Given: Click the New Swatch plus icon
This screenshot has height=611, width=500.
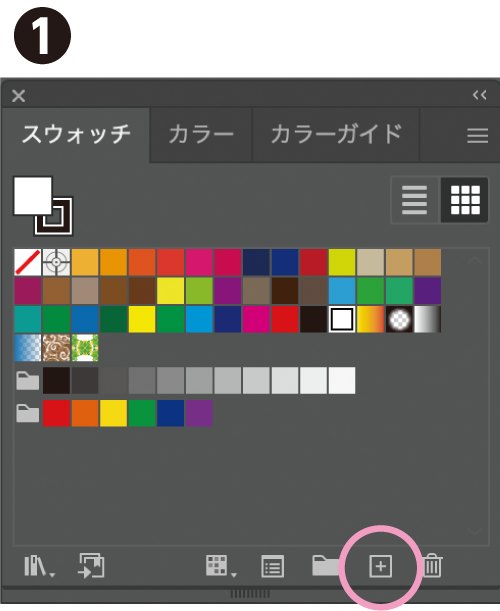Looking at the screenshot, I should (x=380, y=566).
